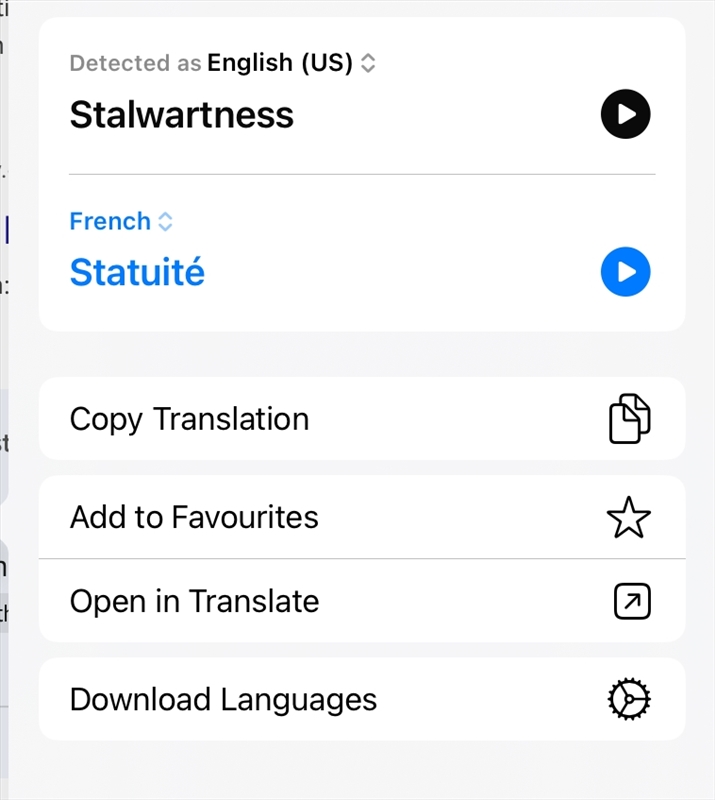The width and height of the screenshot is (715, 800).
Task: Click the Download Languages gear icon
Action: 628,699
